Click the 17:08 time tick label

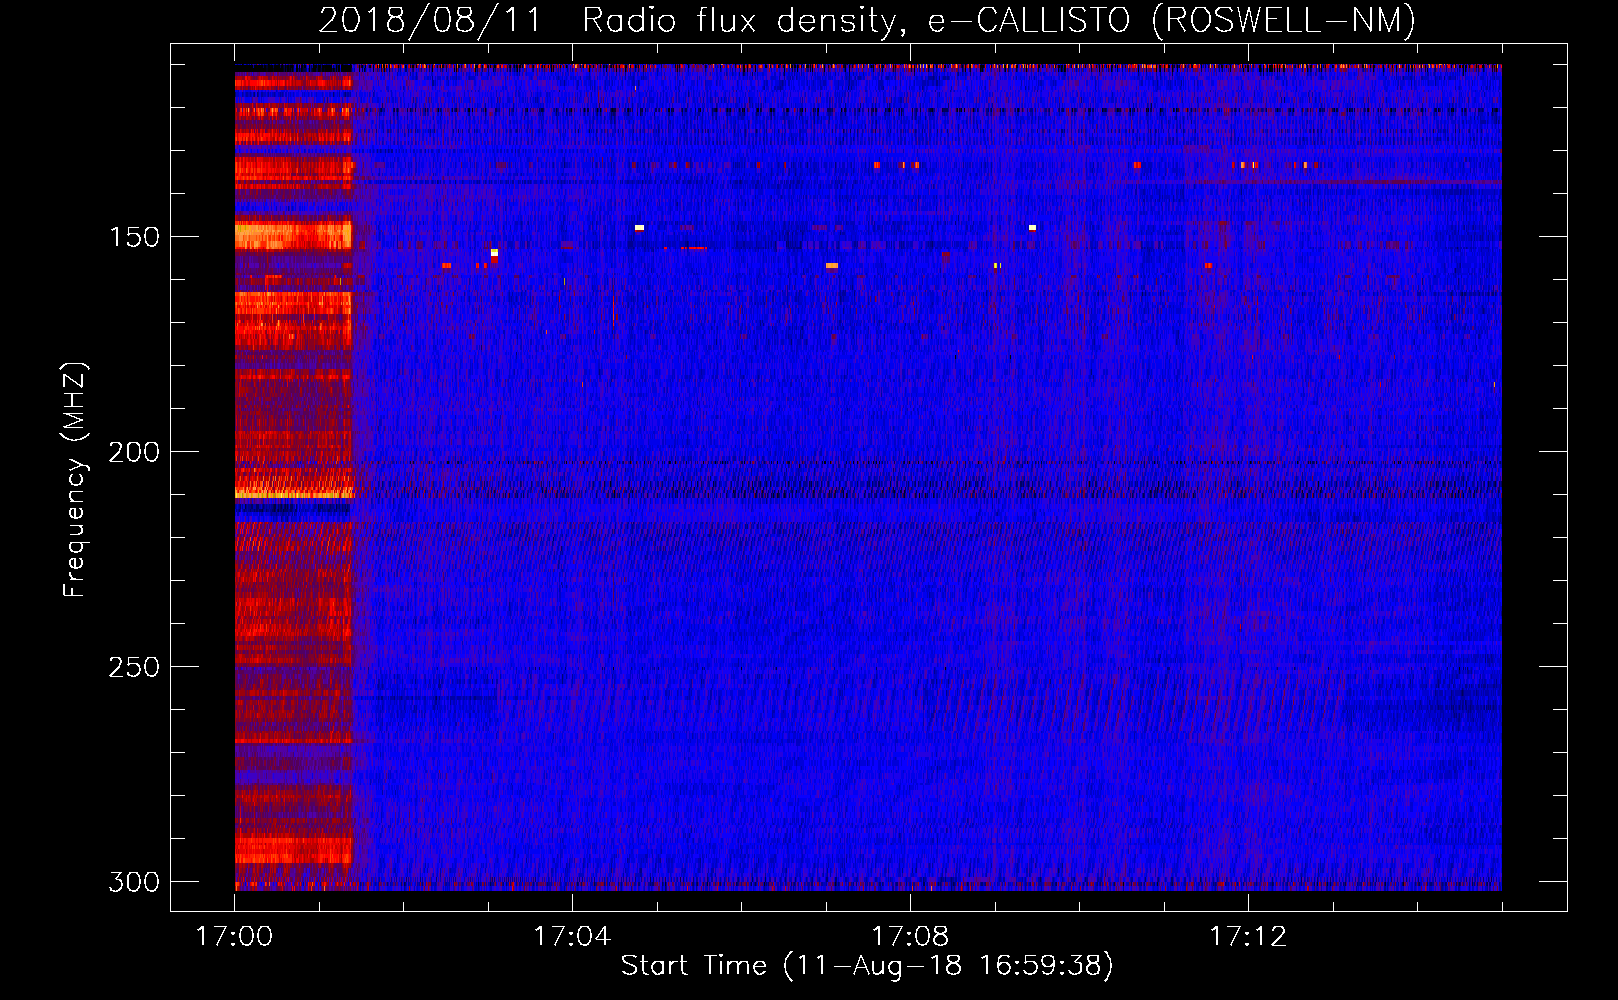click(910, 937)
